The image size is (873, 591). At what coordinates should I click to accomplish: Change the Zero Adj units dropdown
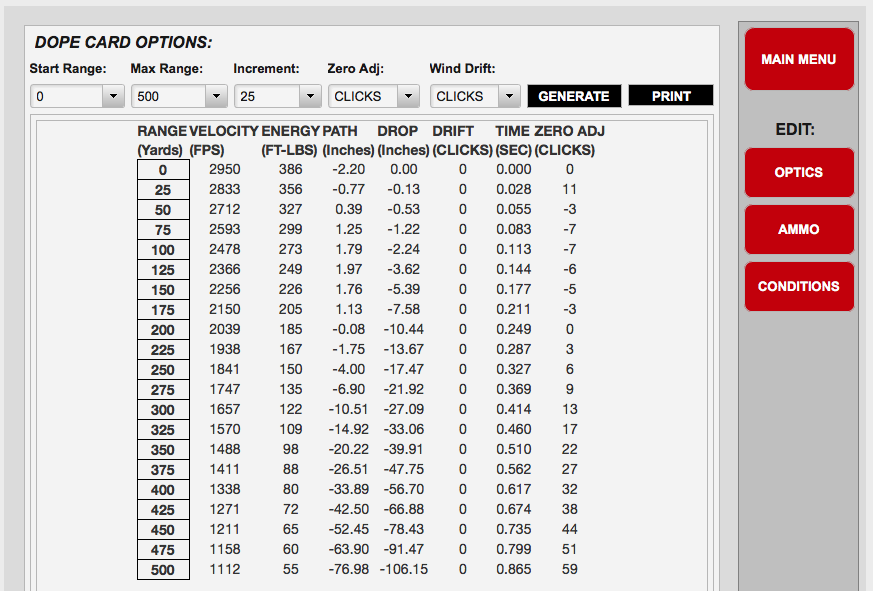point(374,96)
